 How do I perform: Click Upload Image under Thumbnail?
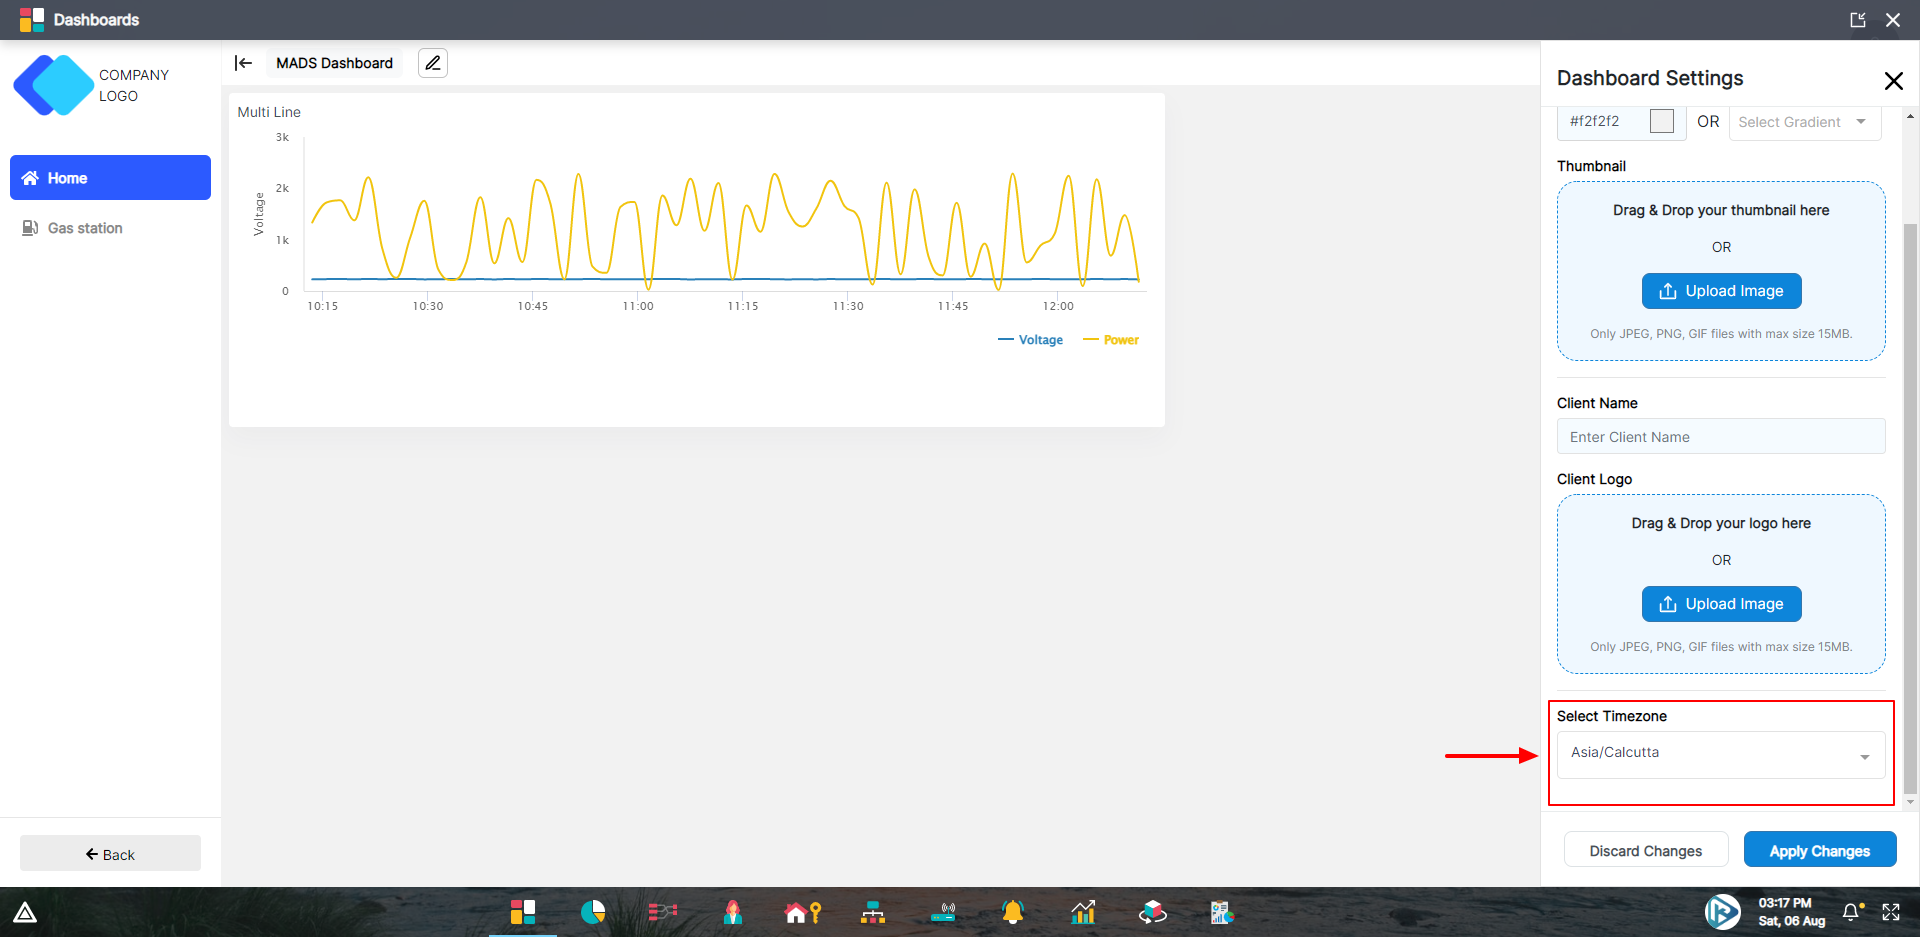1721,291
